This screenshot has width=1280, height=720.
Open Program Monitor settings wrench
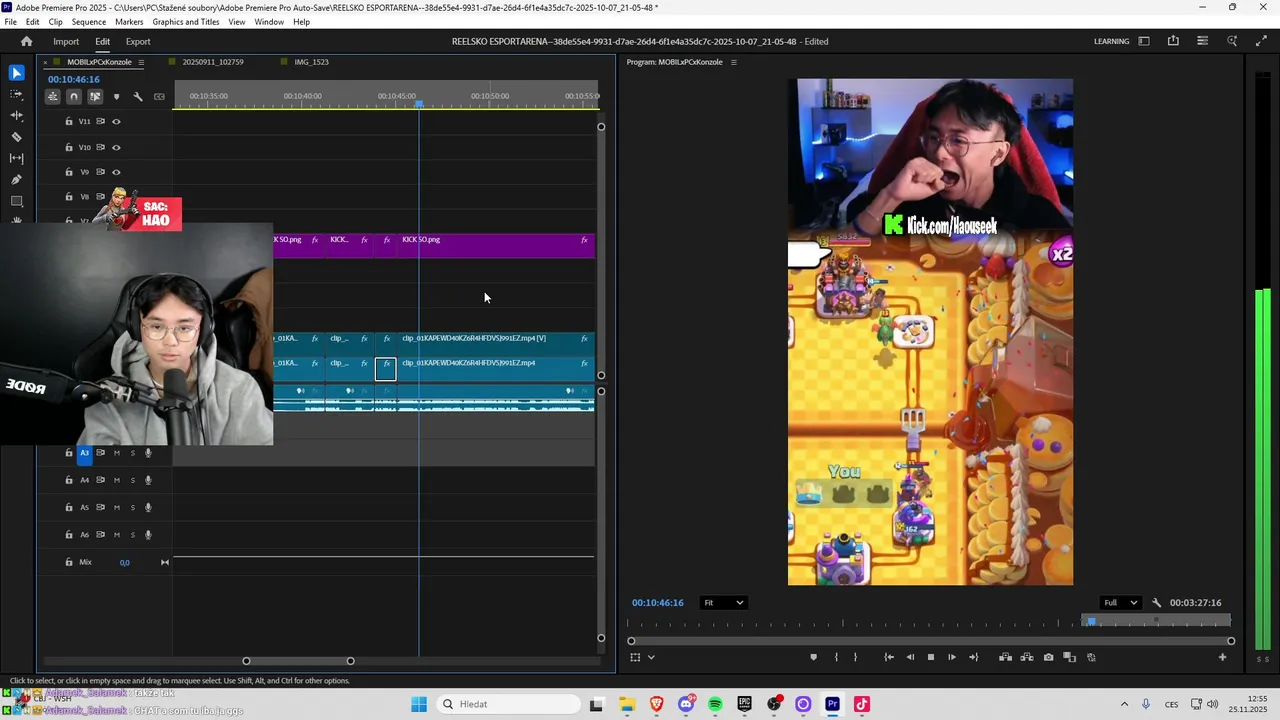1157,603
